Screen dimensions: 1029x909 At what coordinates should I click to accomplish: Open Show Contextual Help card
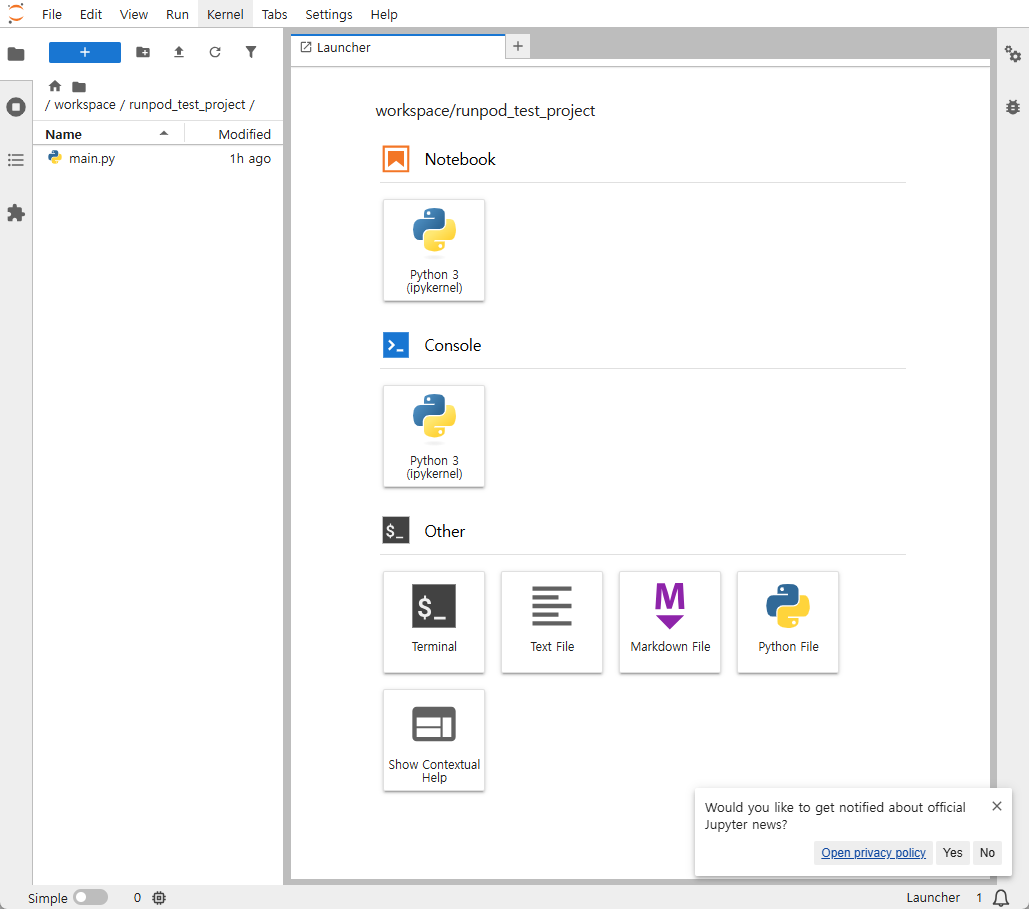point(434,740)
